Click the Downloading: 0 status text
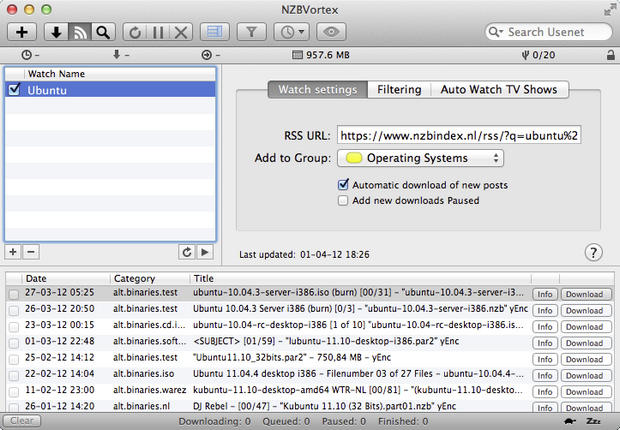This screenshot has width=620, height=430. 214,421
